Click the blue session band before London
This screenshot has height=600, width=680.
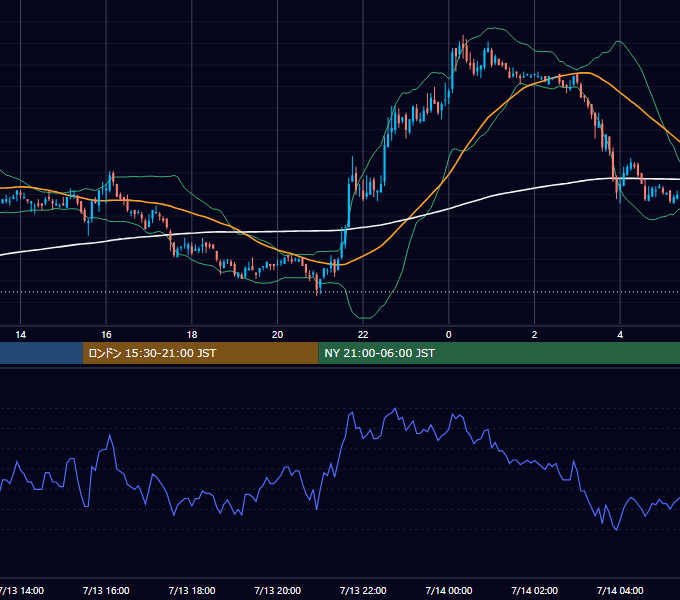coord(41,353)
